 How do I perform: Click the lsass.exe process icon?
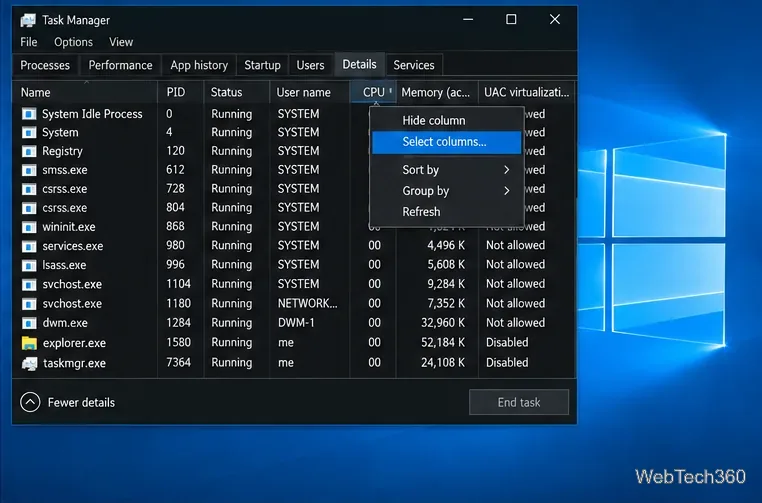(29, 265)
